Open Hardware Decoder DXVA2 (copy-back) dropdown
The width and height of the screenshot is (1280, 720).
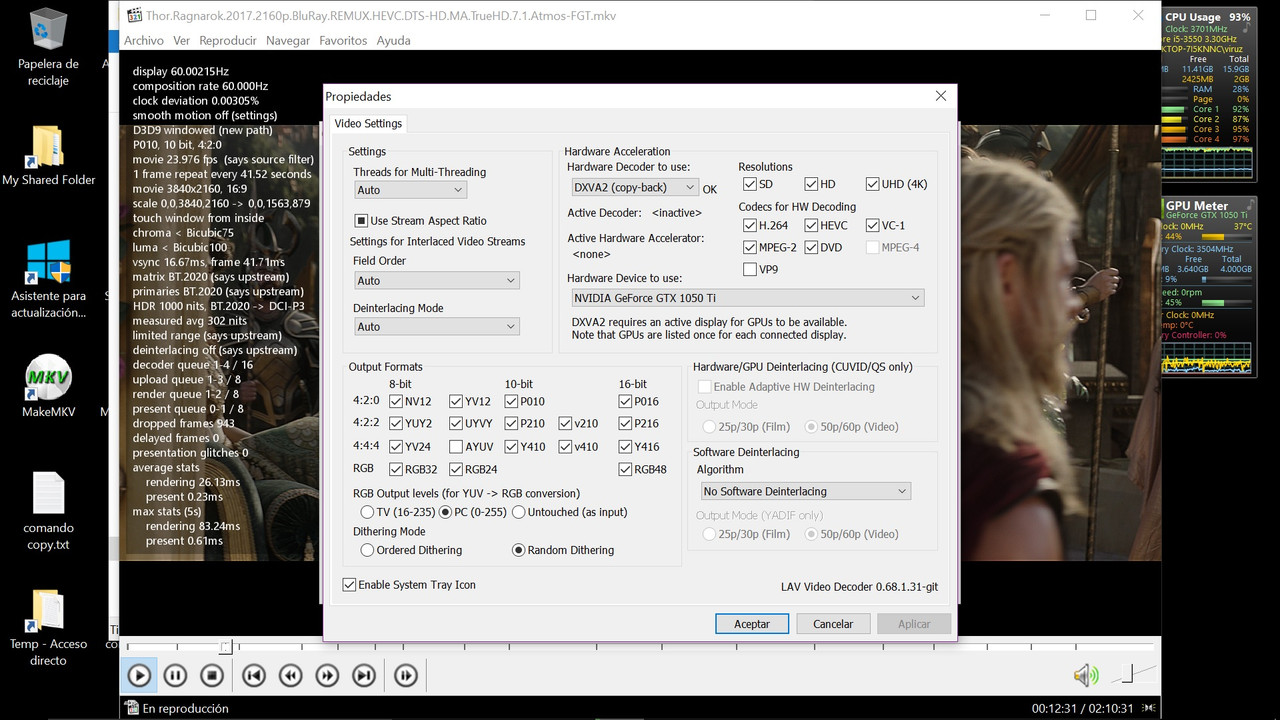coord(634,188)
